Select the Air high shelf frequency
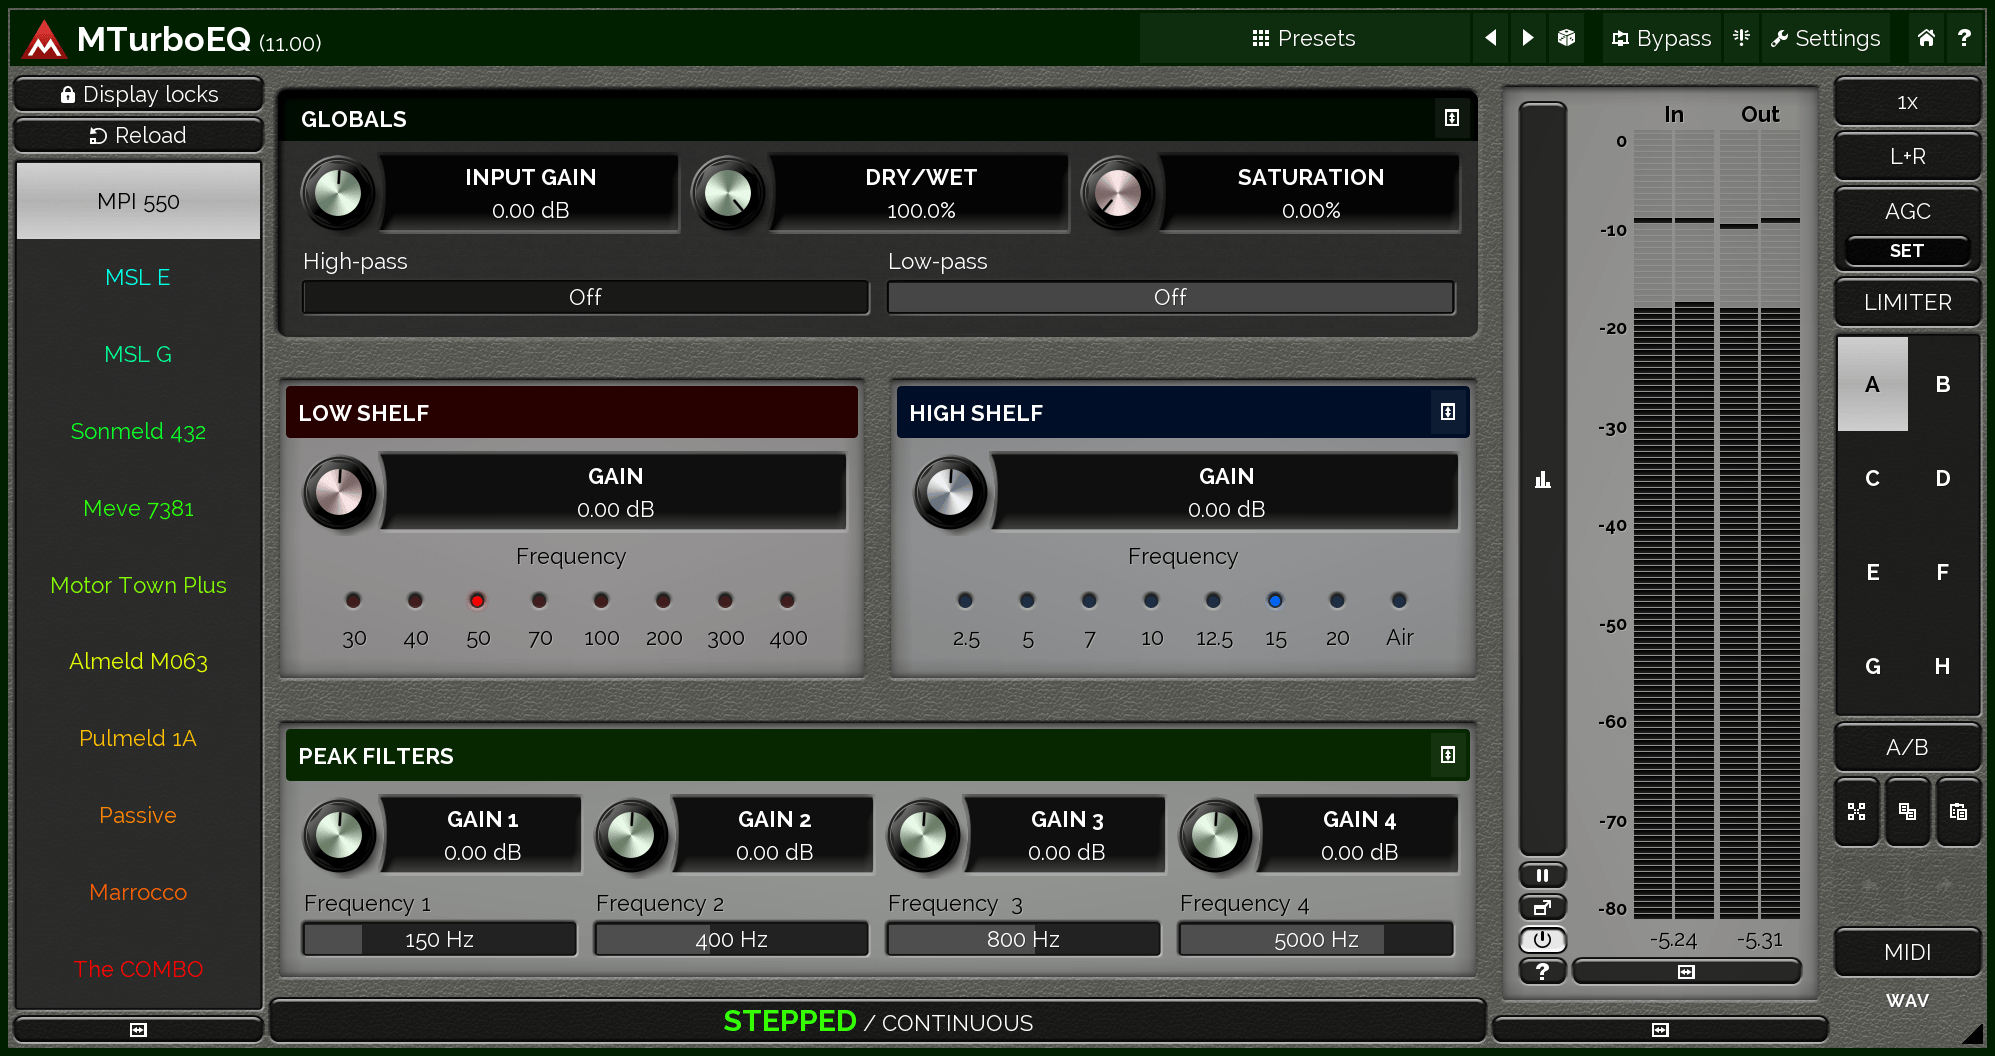 pyautogui.click(x=1399, y=601)
